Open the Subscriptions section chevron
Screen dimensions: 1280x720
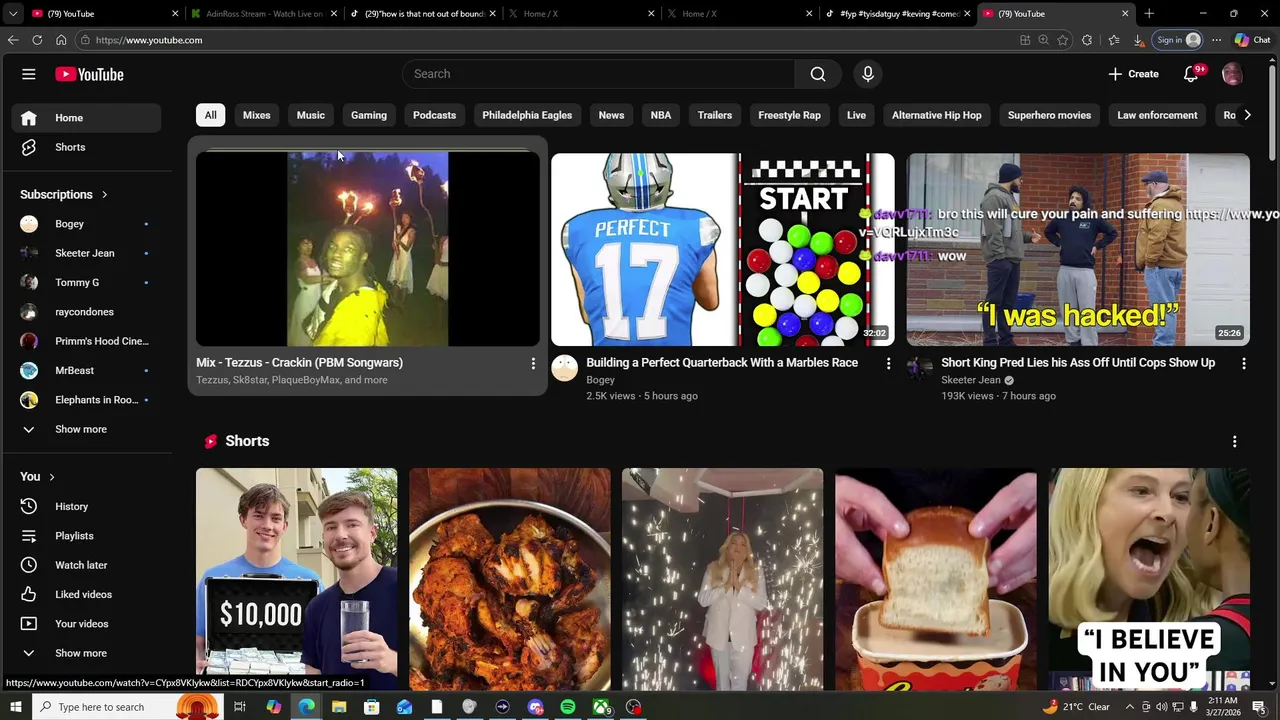(104, 195)
